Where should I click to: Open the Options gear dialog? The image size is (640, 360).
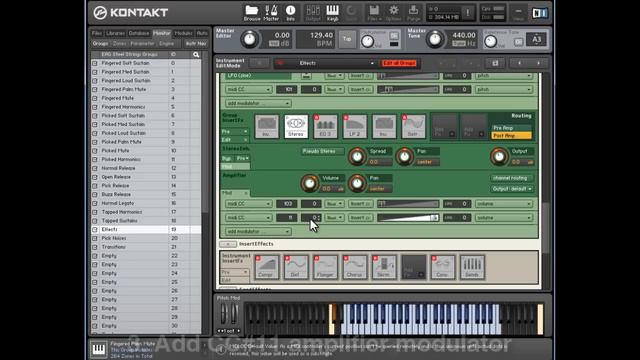pos(393,13)
